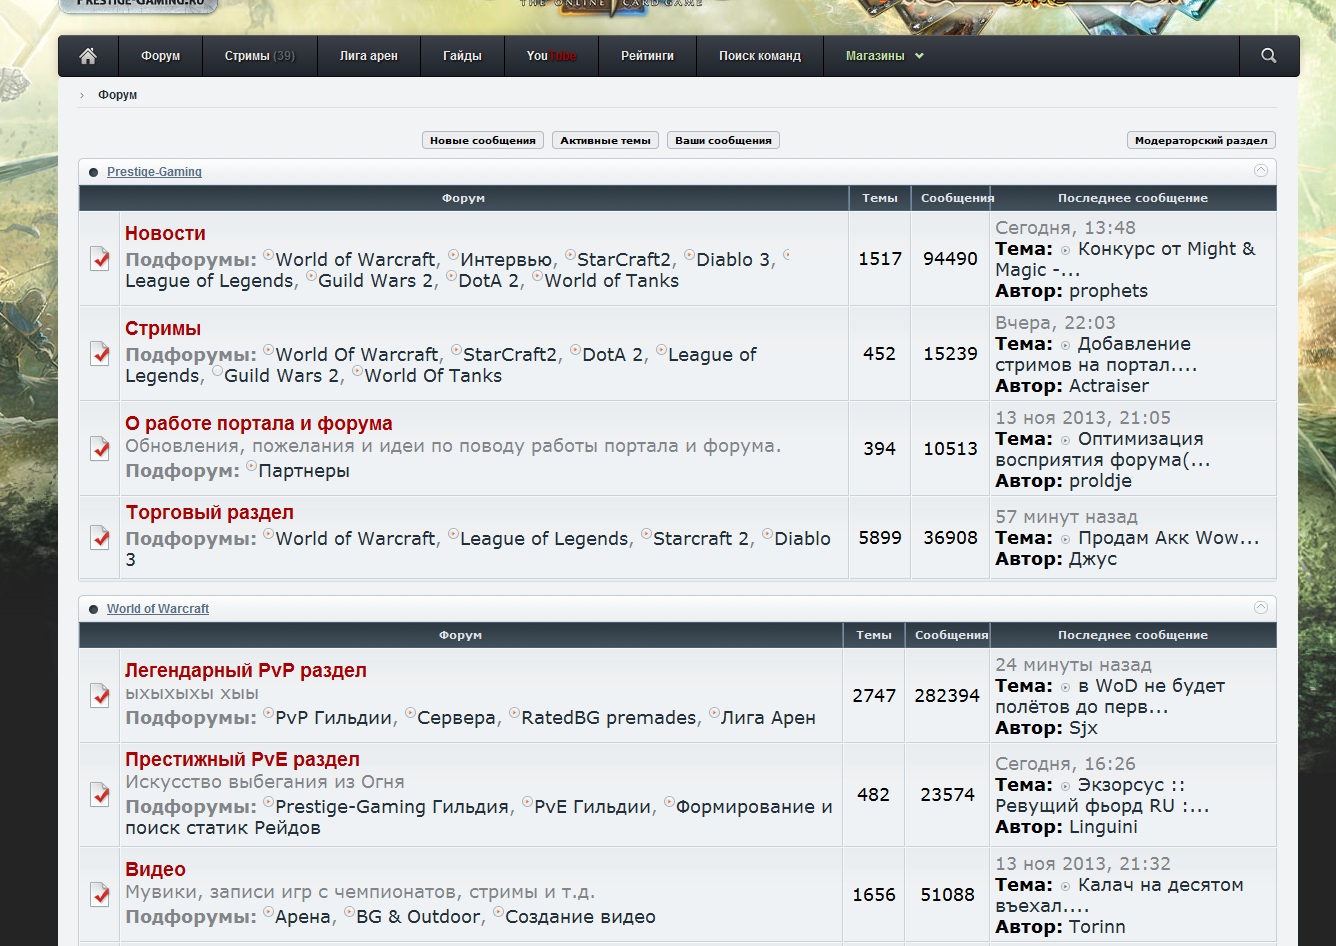Open the Стримы (39) menu item

click(260, 56)
